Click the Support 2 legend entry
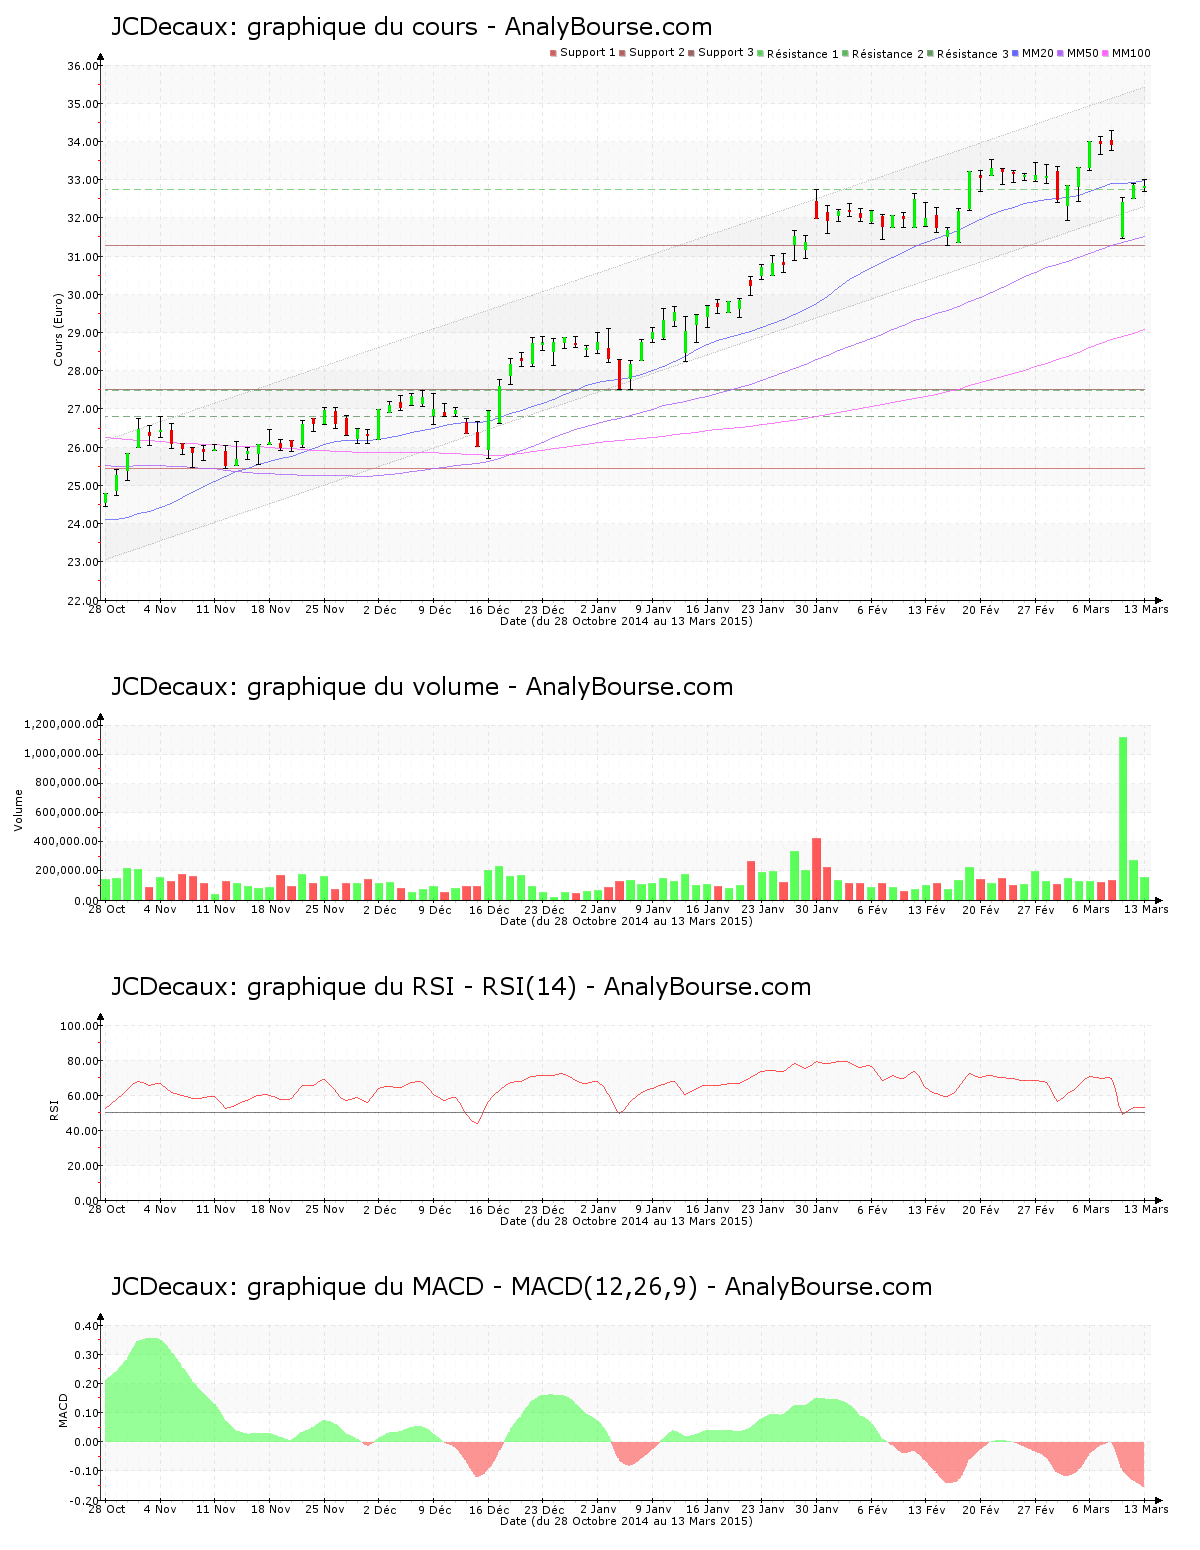Image resolution: width=1200 pixels, height=1550 pixels. click(x=652, y=53)
